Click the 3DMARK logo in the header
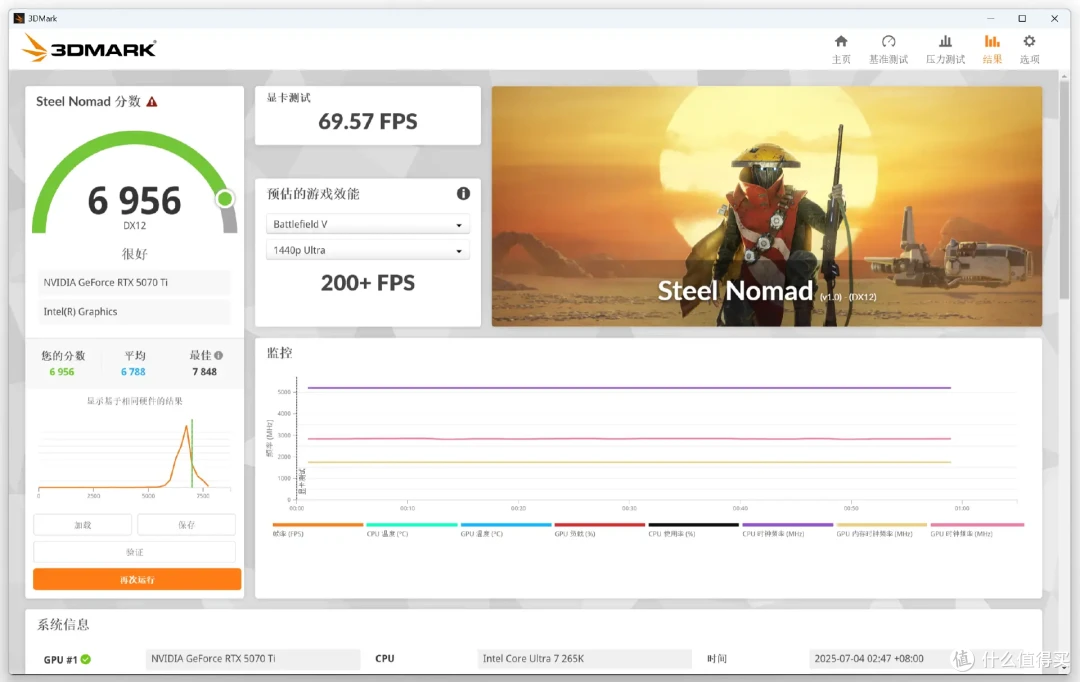The height and width of the screenshot is (682, 1080). (x=90, y=48)
